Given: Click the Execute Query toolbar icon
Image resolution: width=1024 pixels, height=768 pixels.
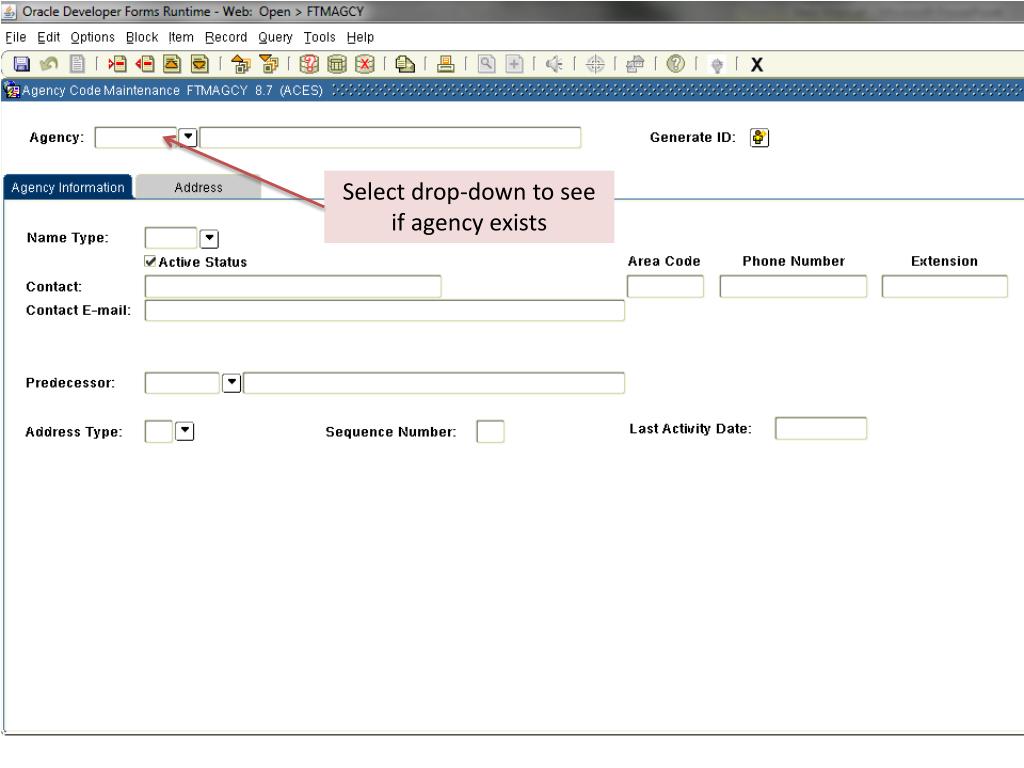Looking at the screenshot, I should point(337,64).
